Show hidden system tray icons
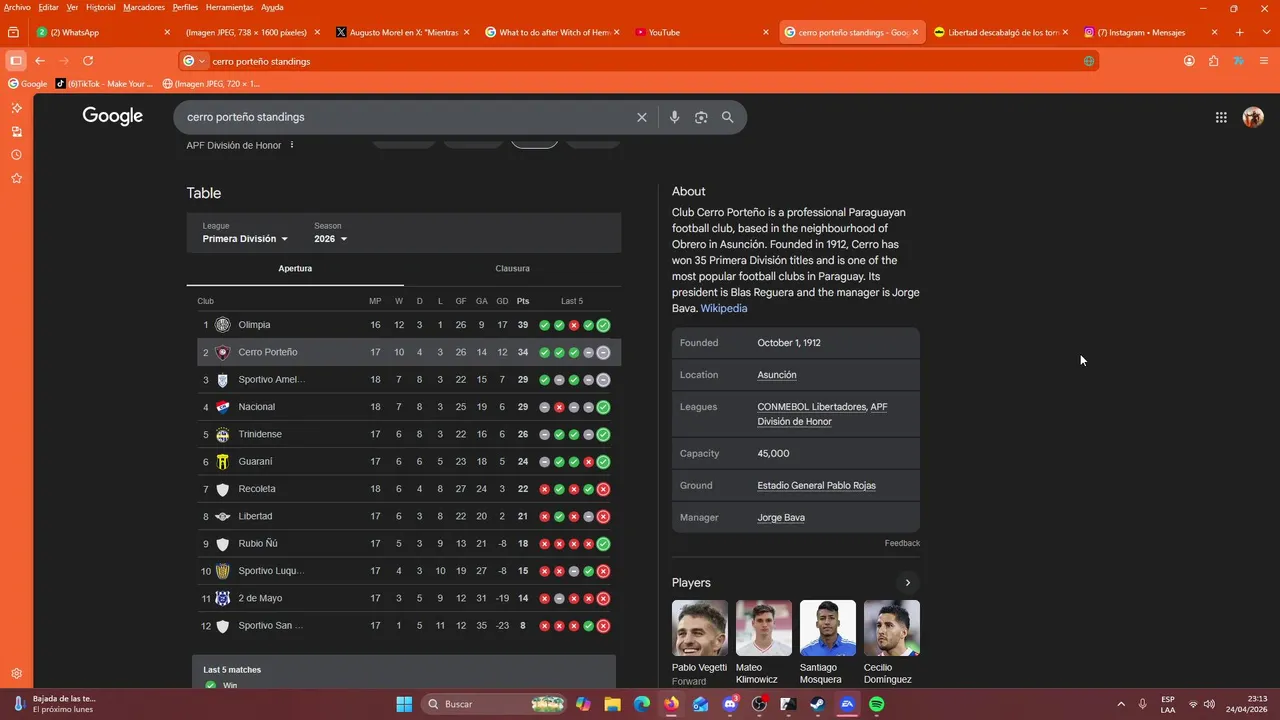Screen dimensions: 1280x720 (x=1121, y=704)
